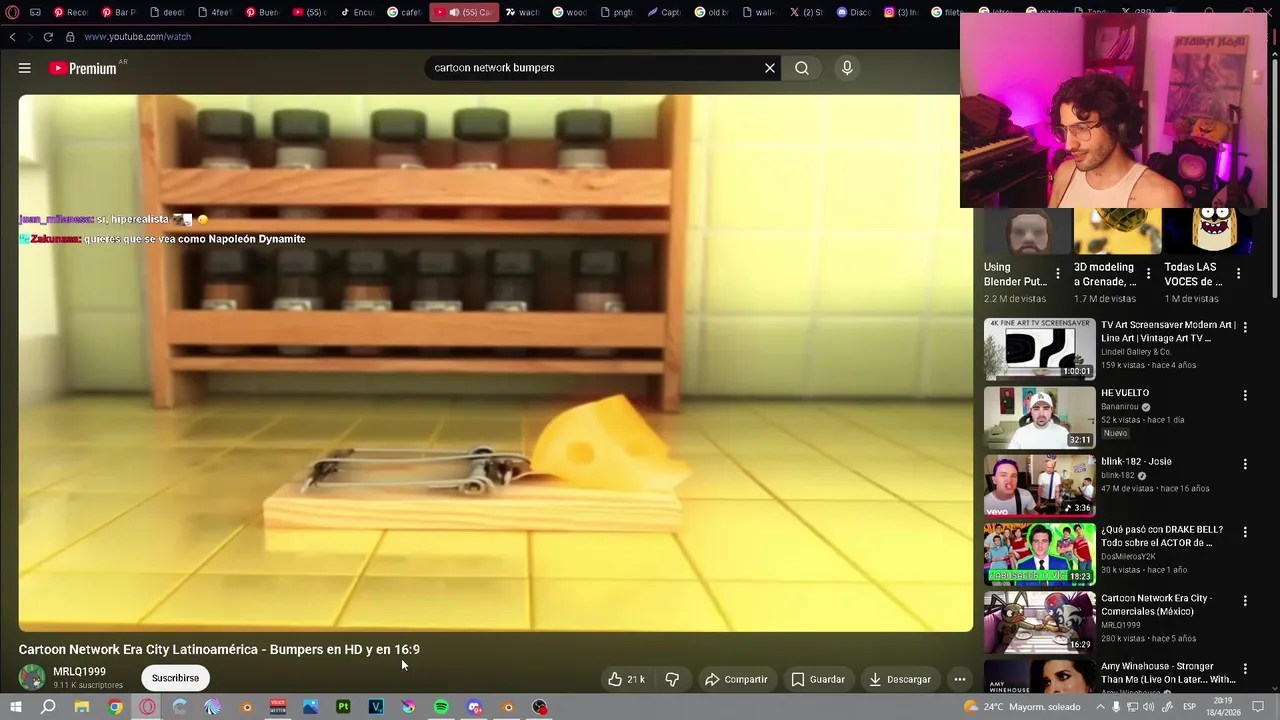Switch to the 'Encu' TikTok tab
Screen dimensions: 1280x720
click(x=357, y=12)
